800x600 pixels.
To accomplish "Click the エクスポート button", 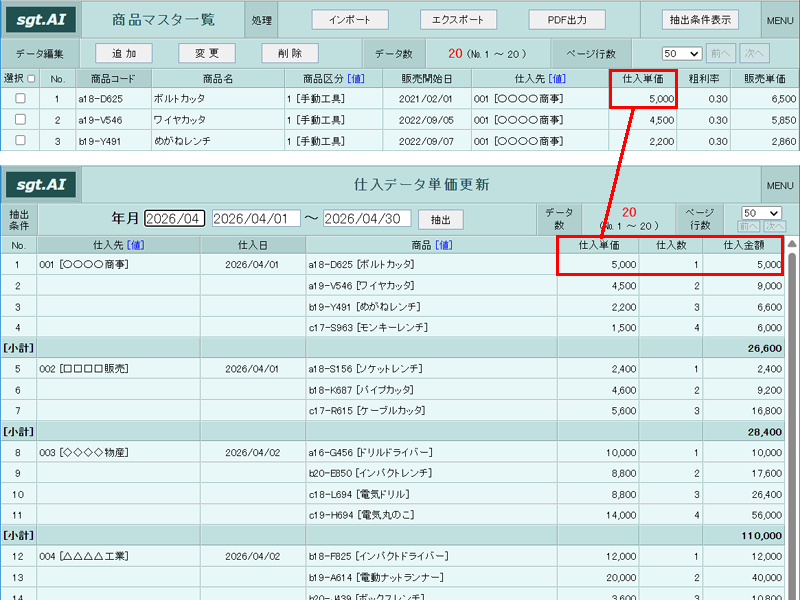I will (x=458, y=20).
